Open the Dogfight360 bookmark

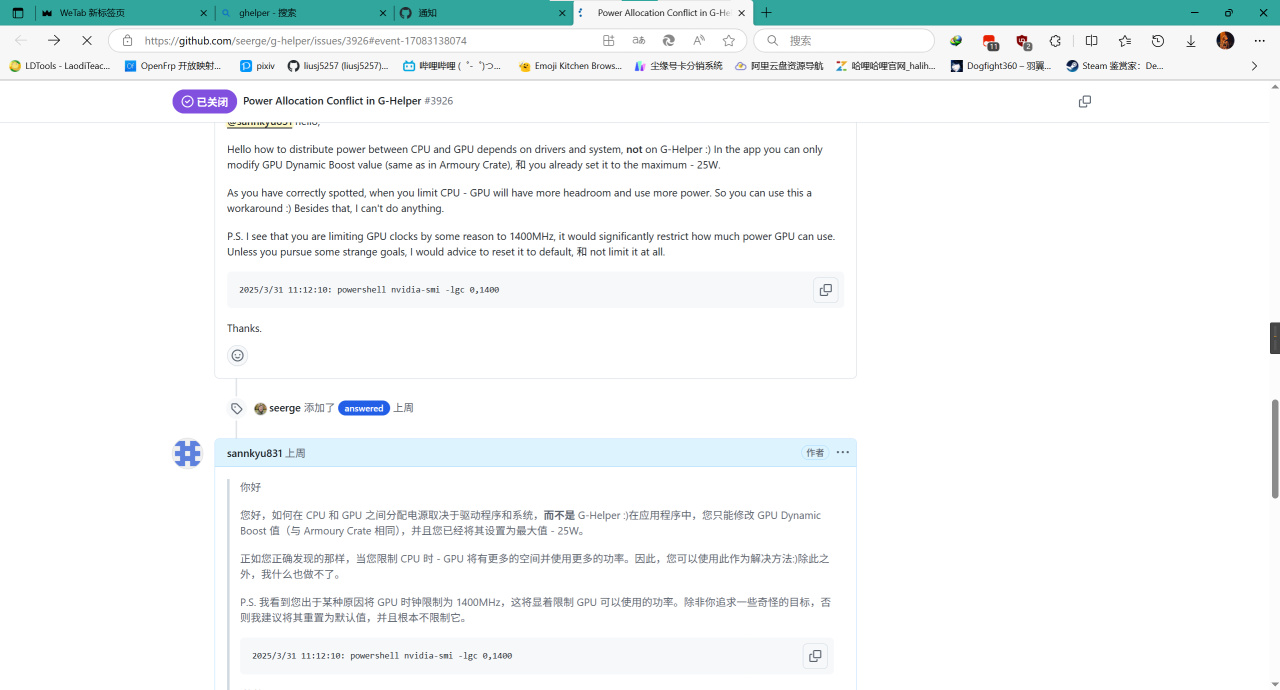[1001, 66]
